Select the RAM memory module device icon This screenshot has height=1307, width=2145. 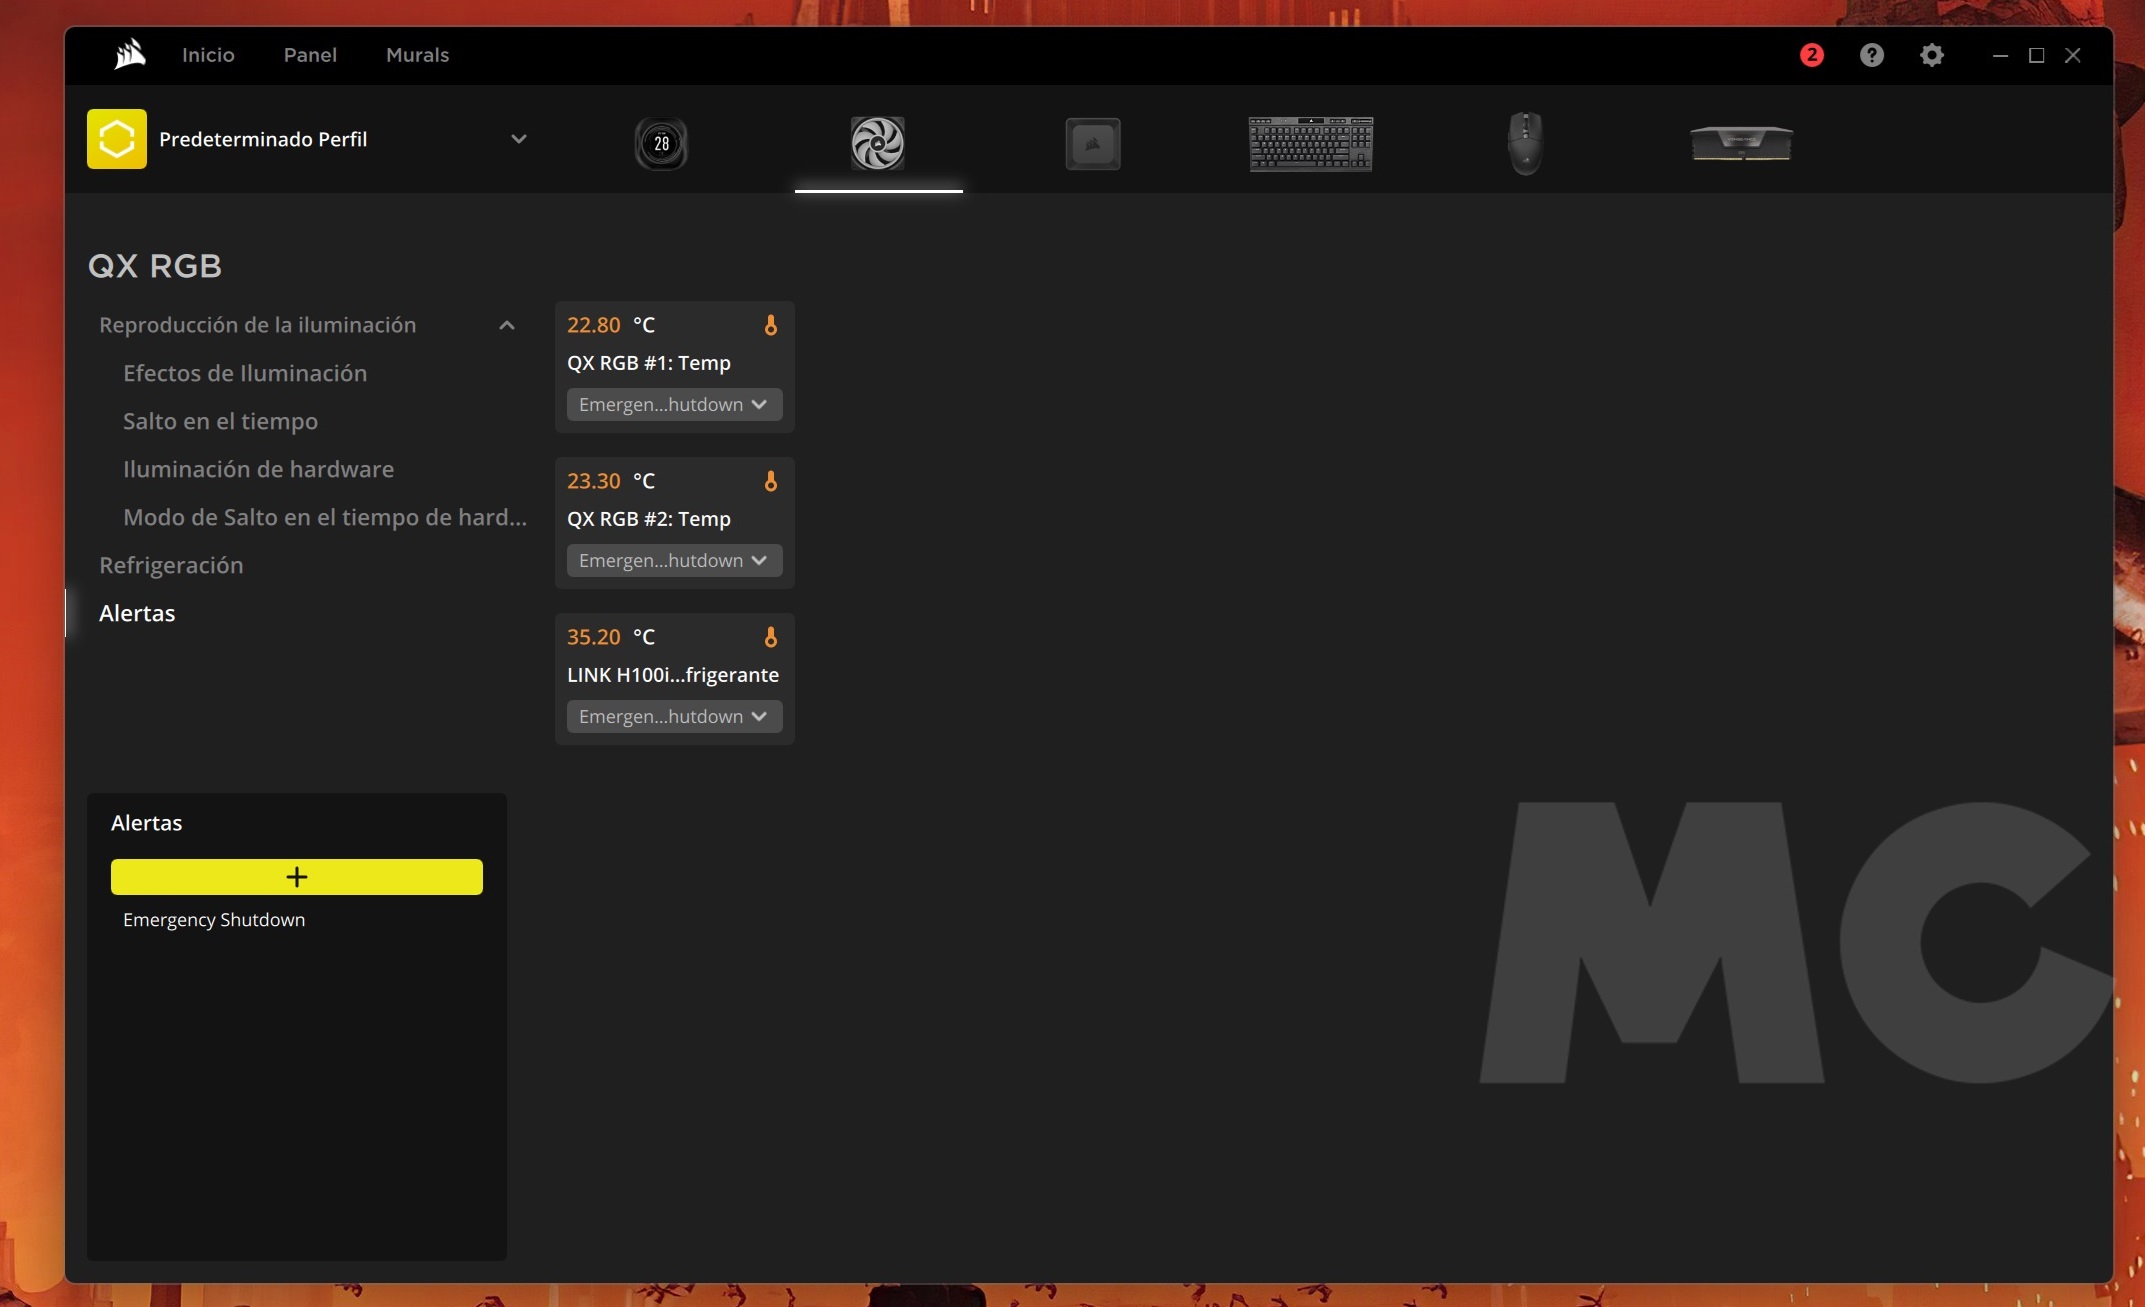pos(1741,143)
